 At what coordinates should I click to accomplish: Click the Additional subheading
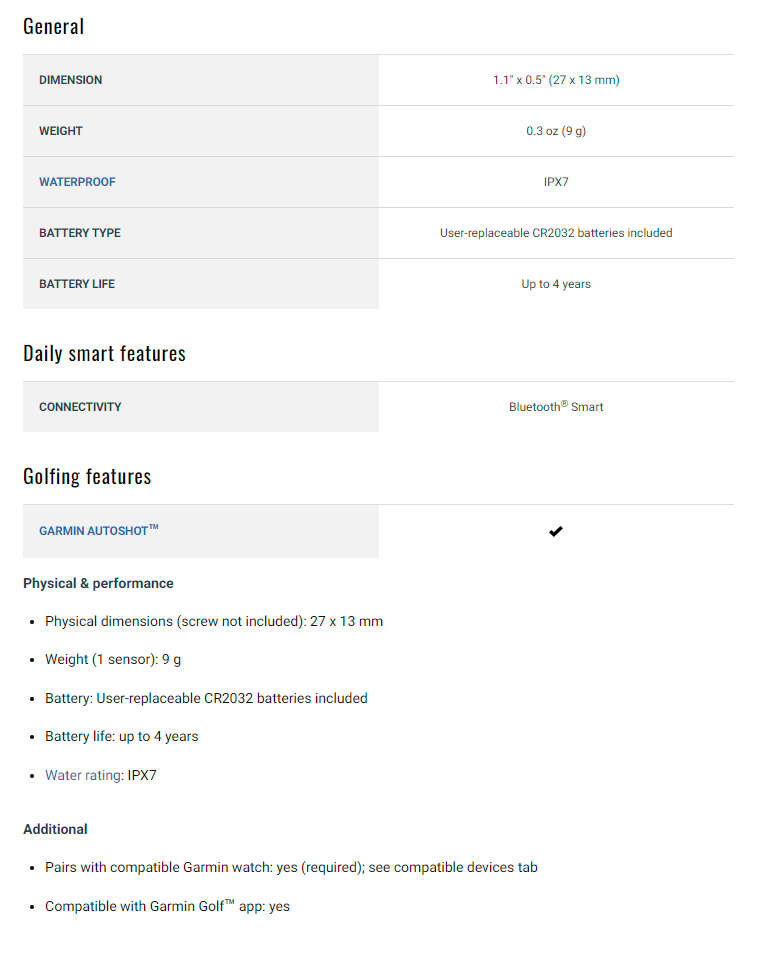(x=55, y=829)
